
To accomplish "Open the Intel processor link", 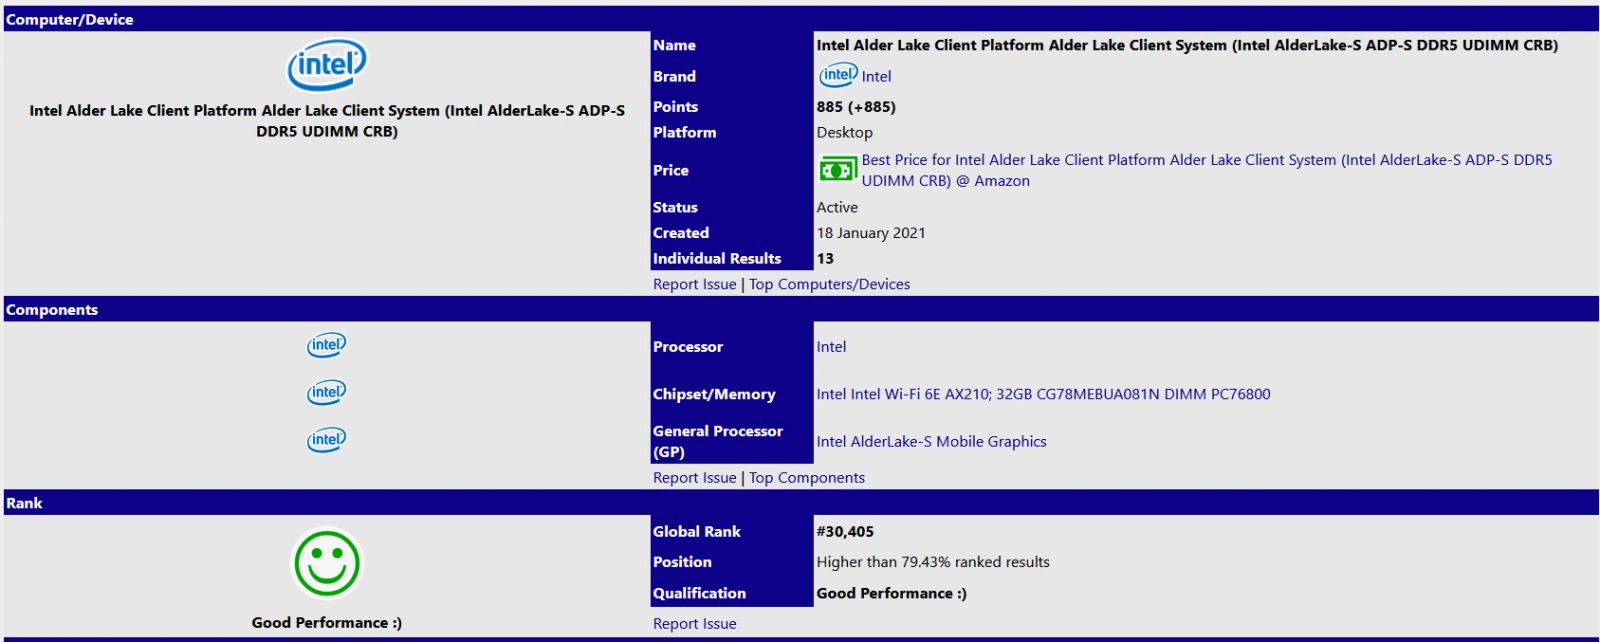I will click(831, 347).
